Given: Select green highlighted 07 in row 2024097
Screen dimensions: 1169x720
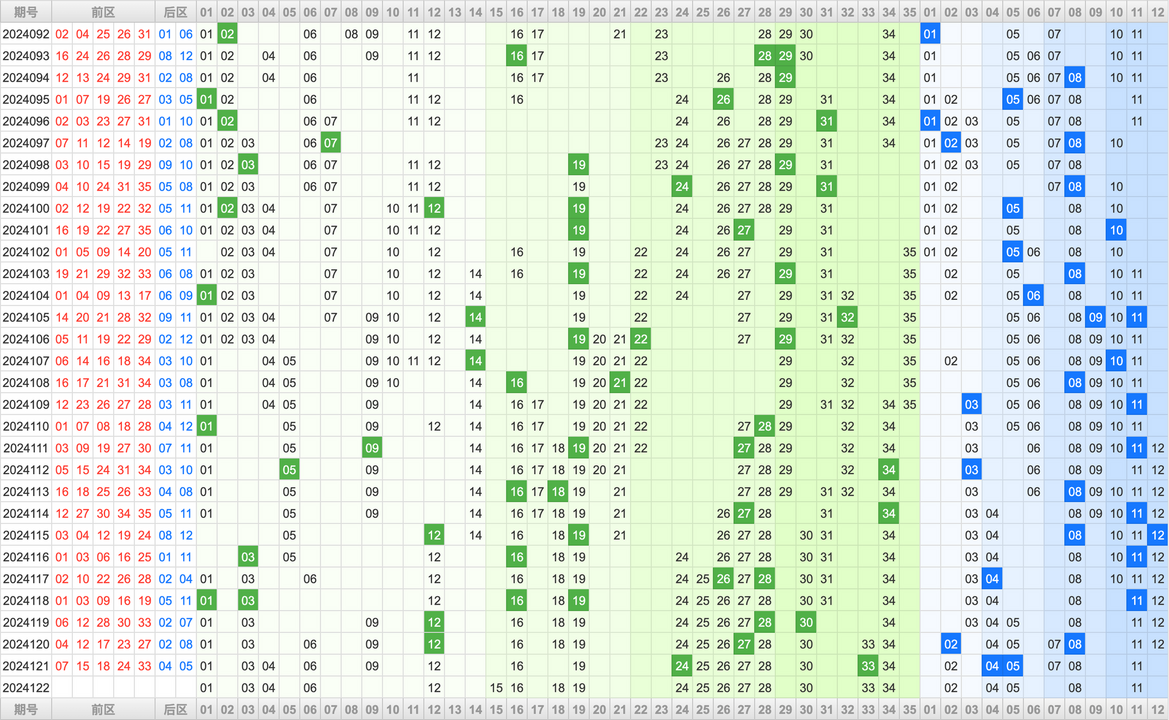Looking at the screenshot, I should 330,143.
